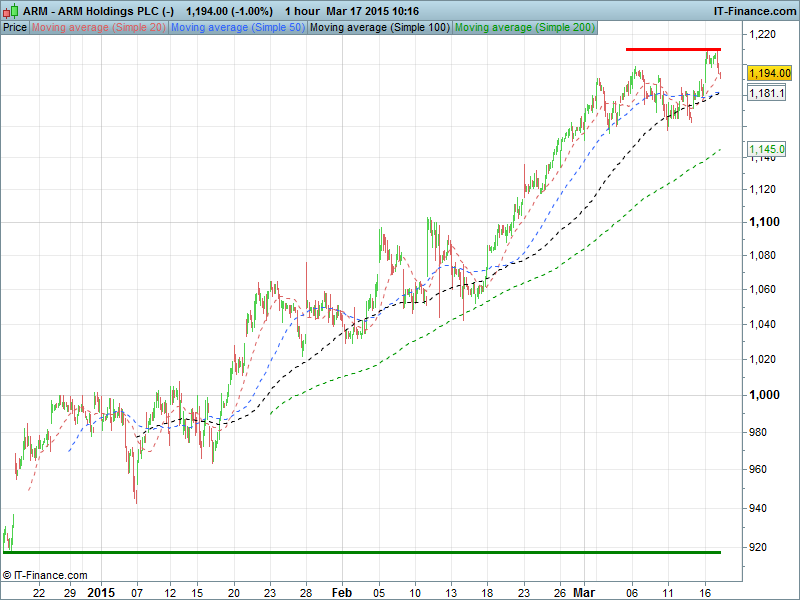
Task: Select Moving average (Simple 20) label
Action: [x=99, y=27]
